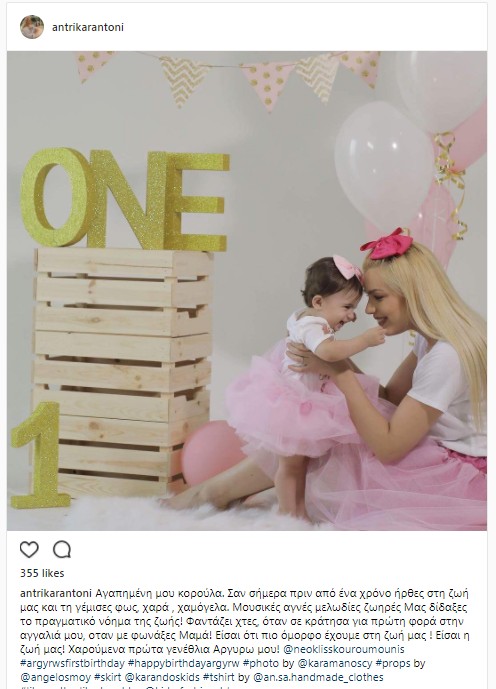The width and height of the screenshot is (496, 689).
Task: Visit the @an.sa.handmade_clothes mention
Action: [x=318, y=677]
